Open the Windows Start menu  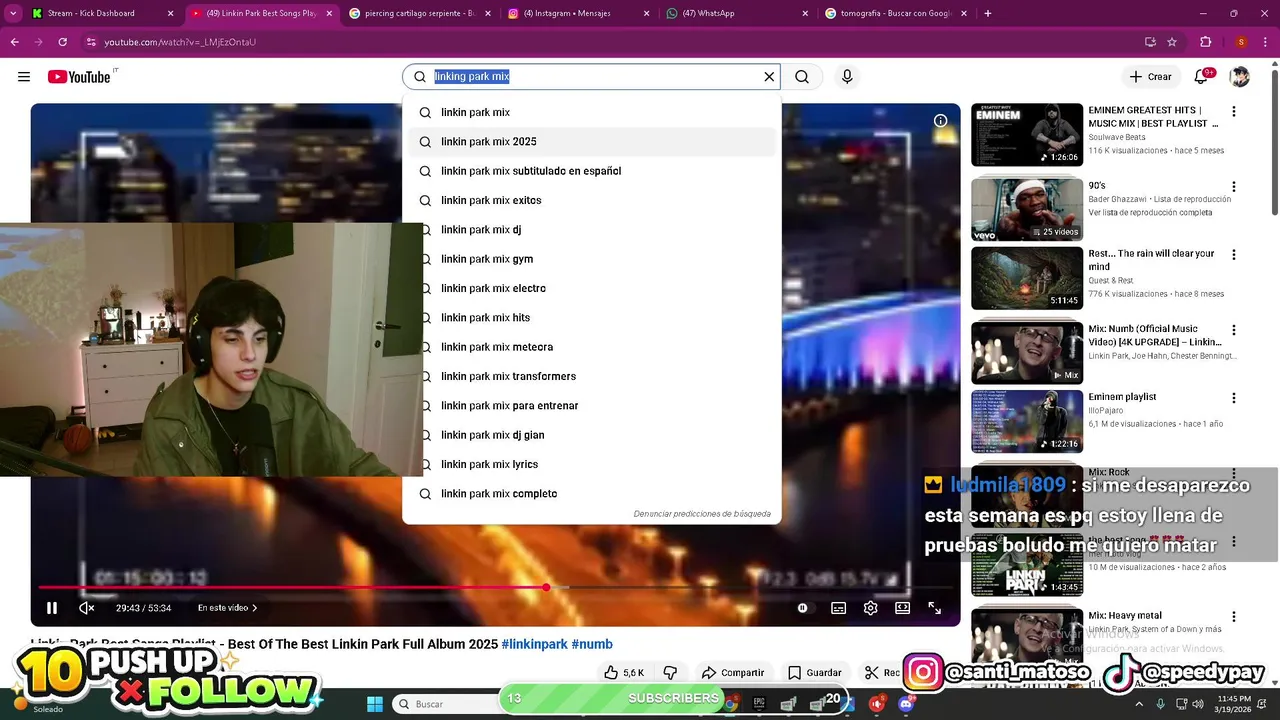click(375, 704)
